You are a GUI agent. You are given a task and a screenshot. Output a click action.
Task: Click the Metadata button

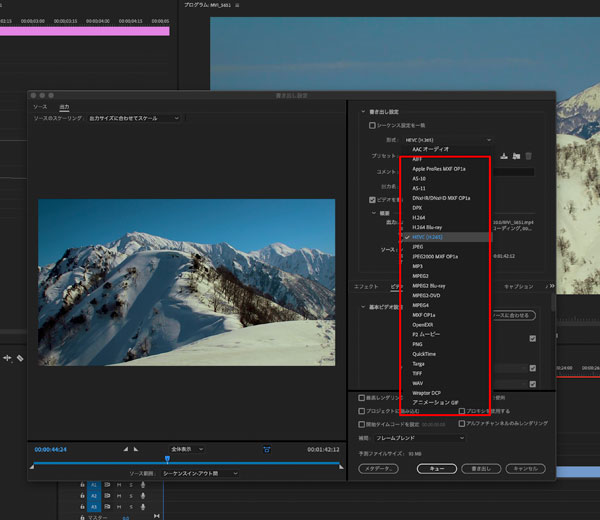coord(378,469)
